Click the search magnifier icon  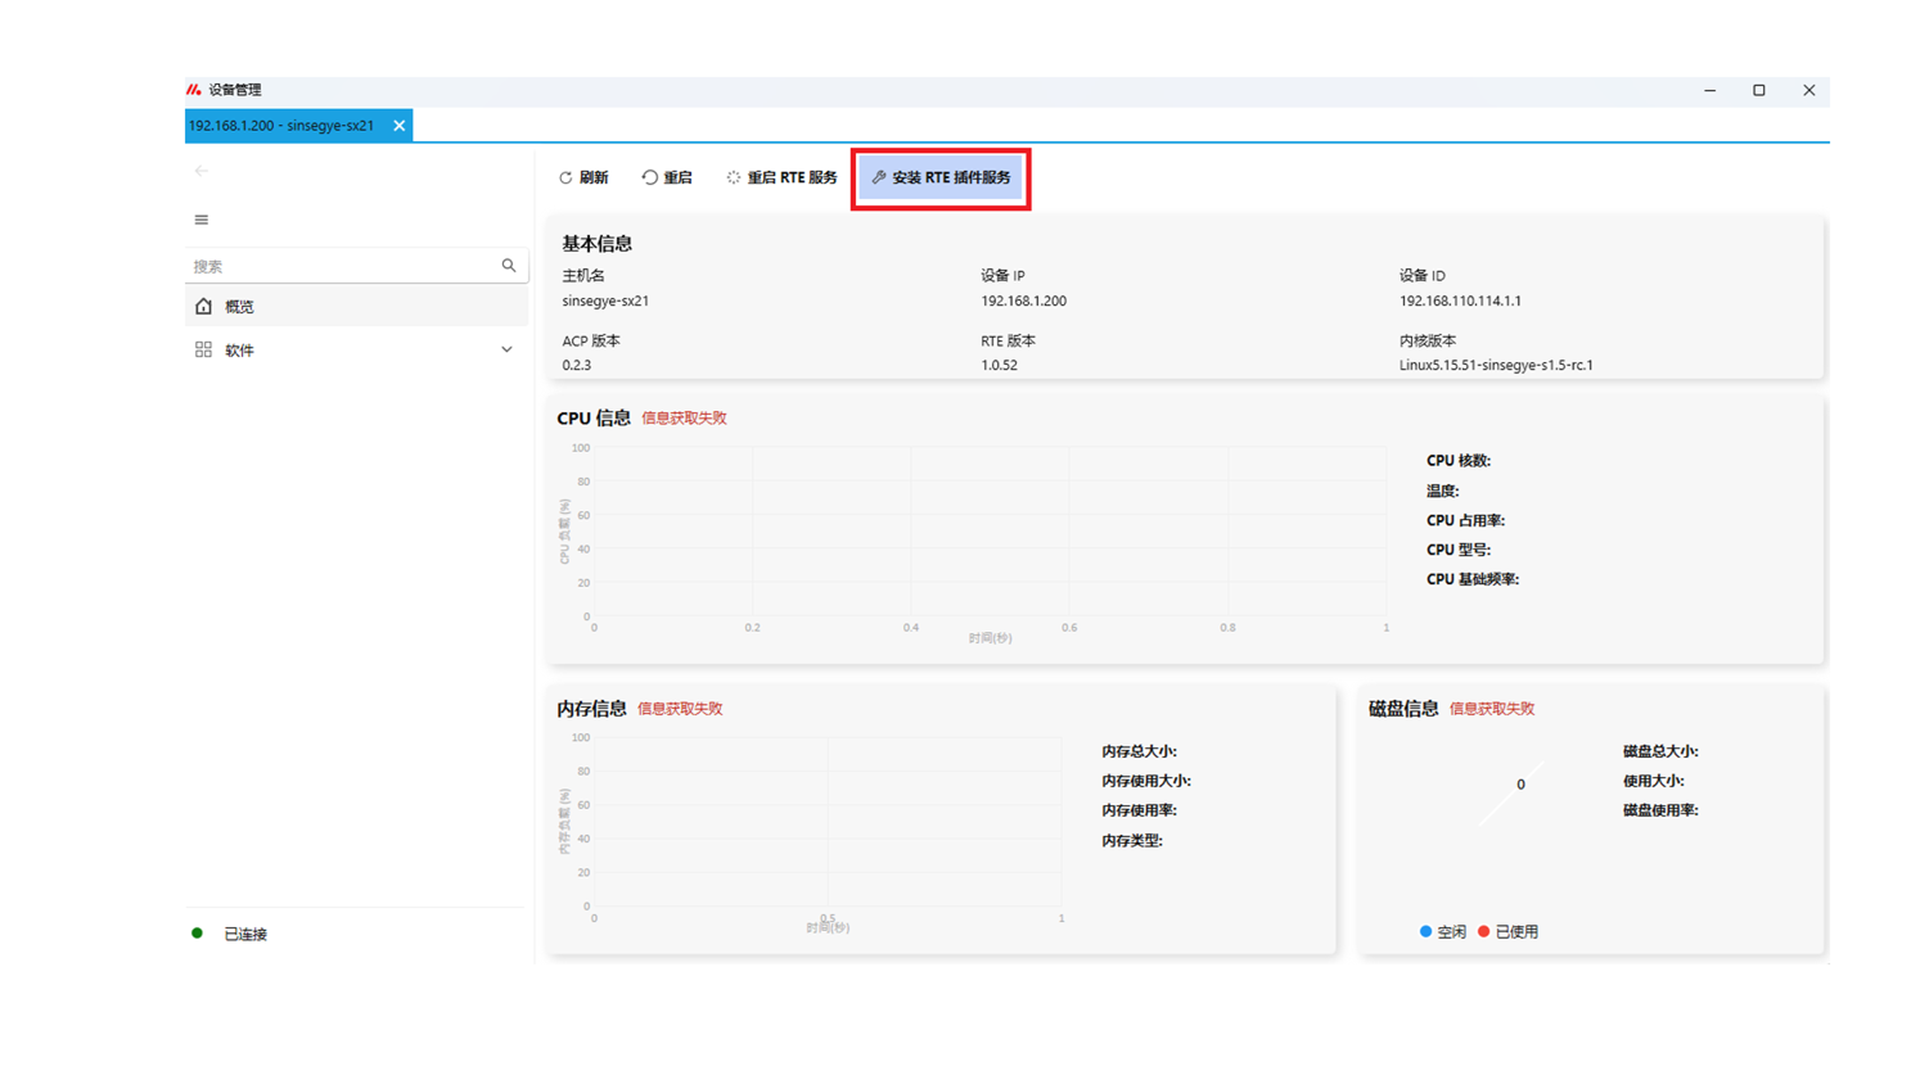509,265
